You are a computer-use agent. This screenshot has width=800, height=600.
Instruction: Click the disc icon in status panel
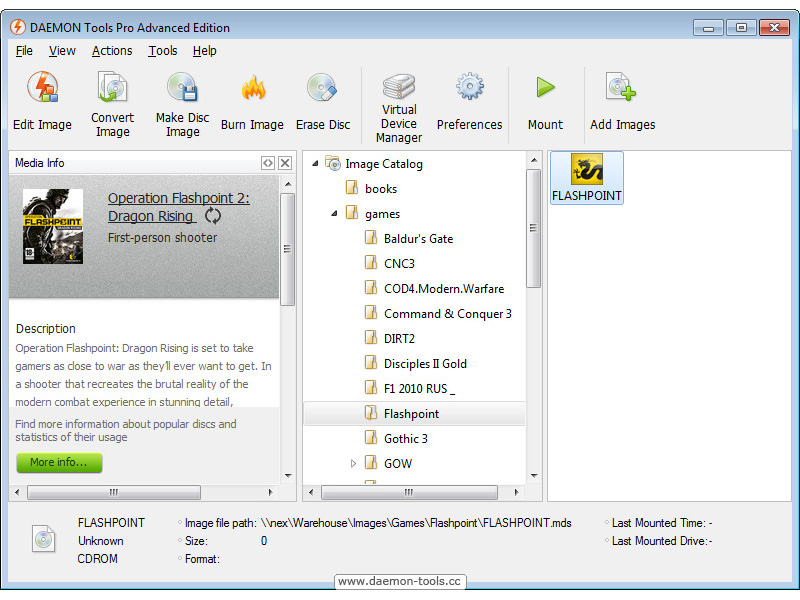coord(43,539)
